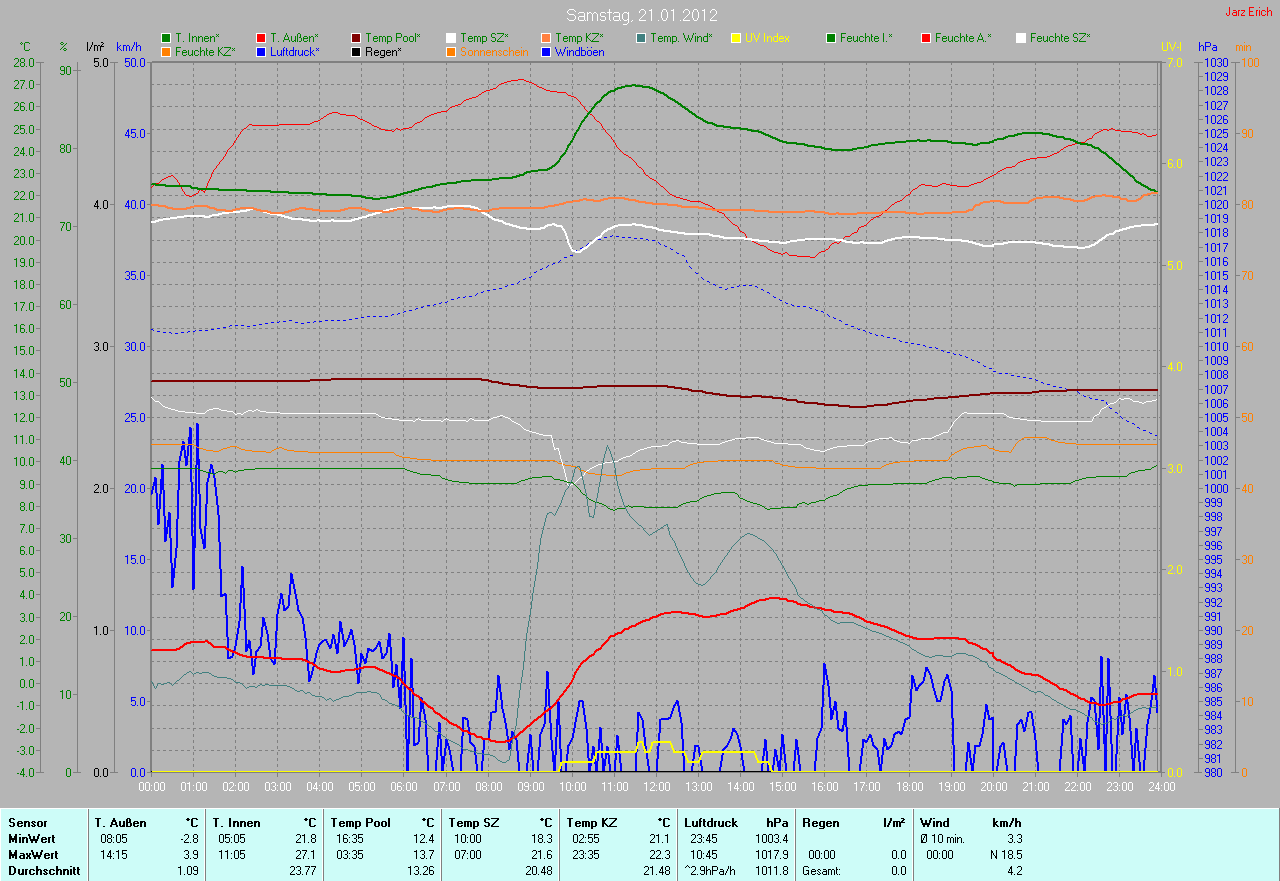Click the orange Temp KZ legend square

tap(546, 38)
